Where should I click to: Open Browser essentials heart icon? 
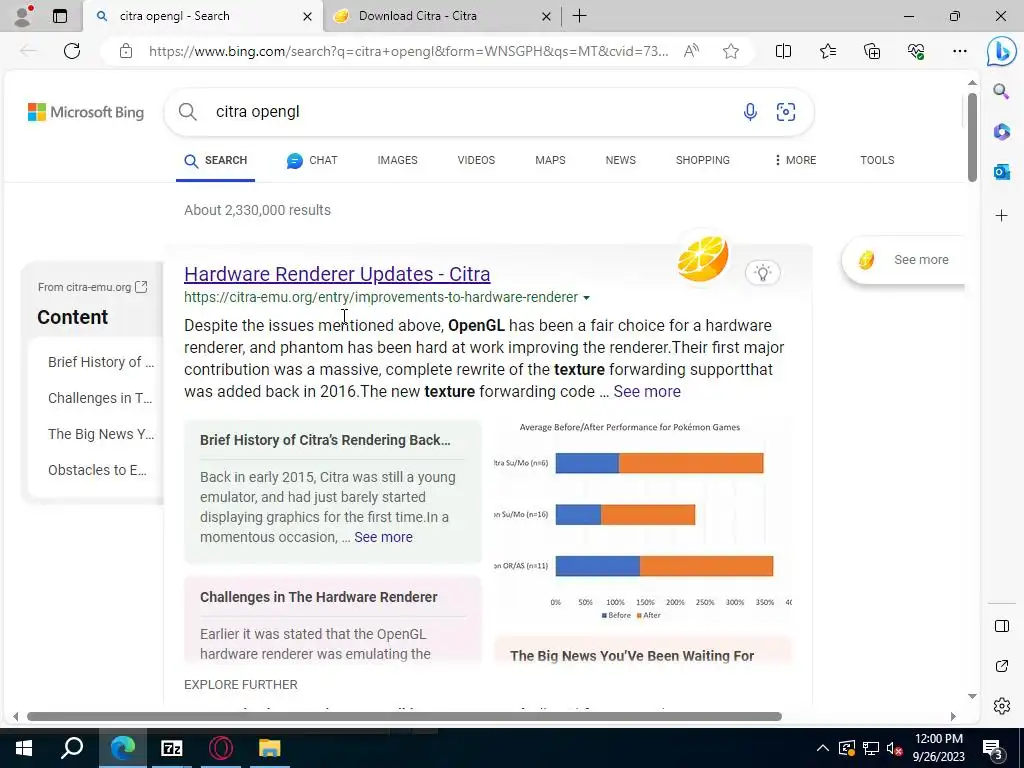click(916, 51)
